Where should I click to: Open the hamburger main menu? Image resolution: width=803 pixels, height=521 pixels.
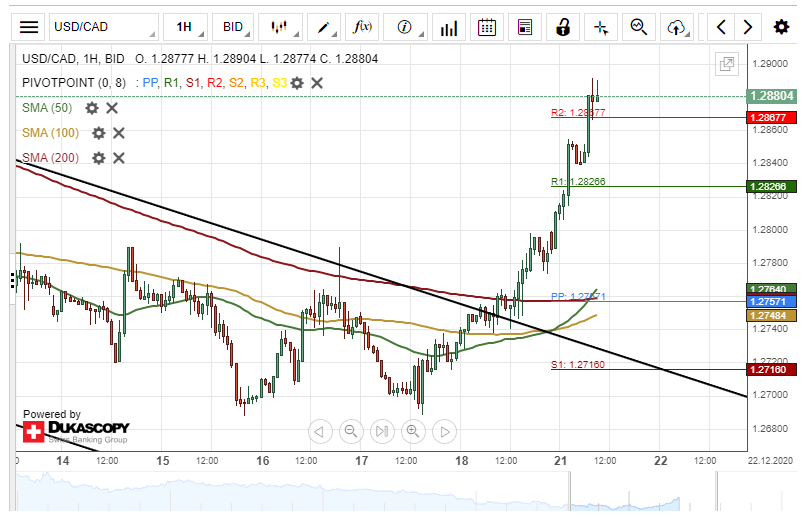point(29,27)
